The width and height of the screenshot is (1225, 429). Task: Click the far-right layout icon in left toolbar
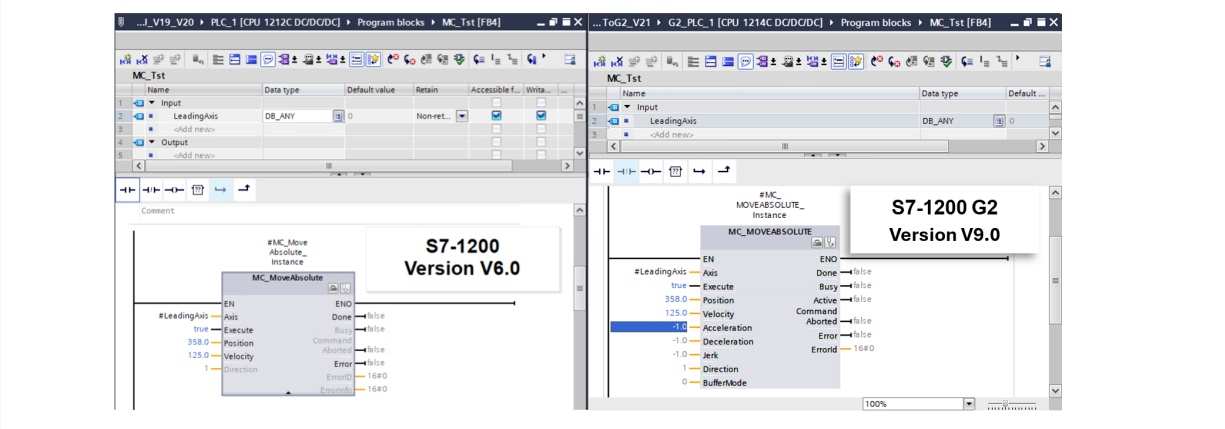(570, 60)
